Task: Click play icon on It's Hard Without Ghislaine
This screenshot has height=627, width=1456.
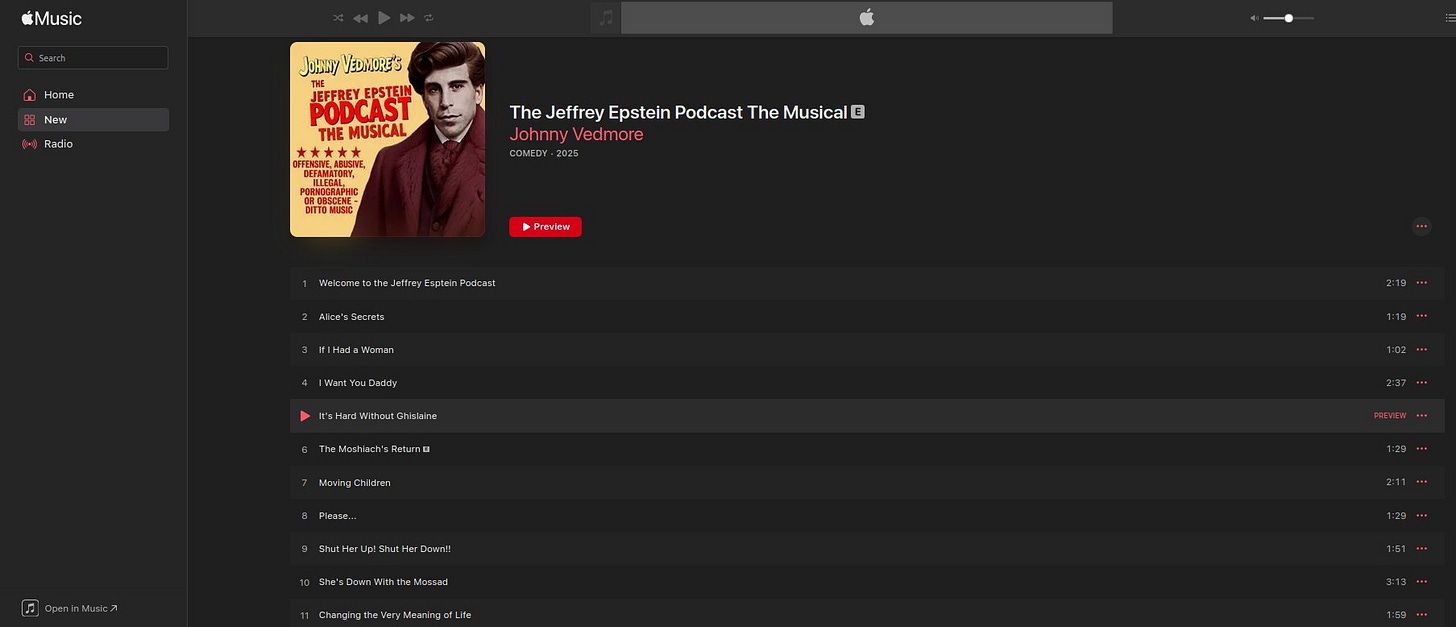Action: coord(305,416)
